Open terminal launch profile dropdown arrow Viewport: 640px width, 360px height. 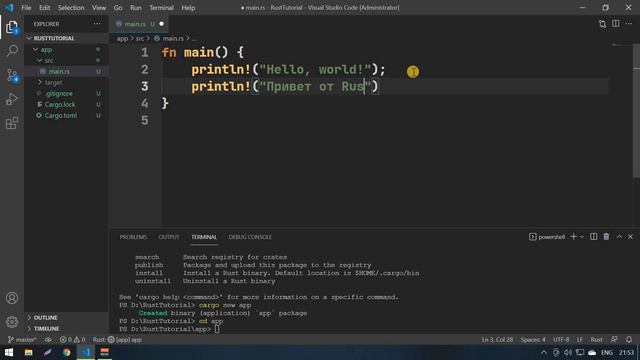click(x=582, y=237)
